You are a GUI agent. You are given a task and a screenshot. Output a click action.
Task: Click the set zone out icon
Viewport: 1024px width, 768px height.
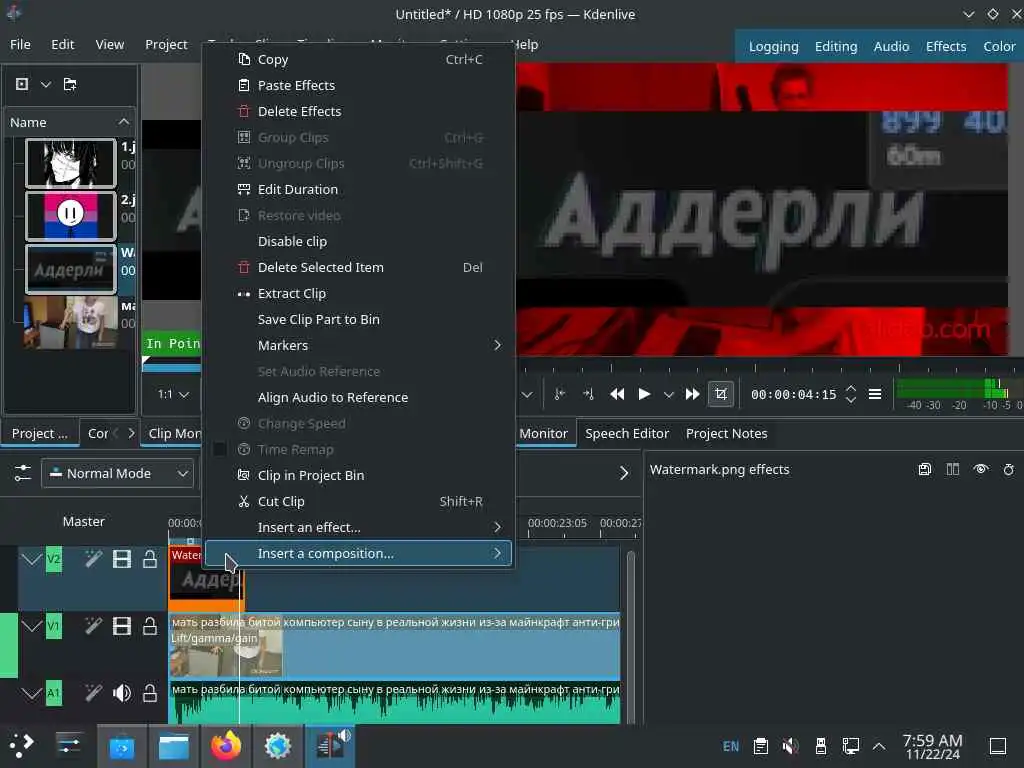tap(588, 394)
